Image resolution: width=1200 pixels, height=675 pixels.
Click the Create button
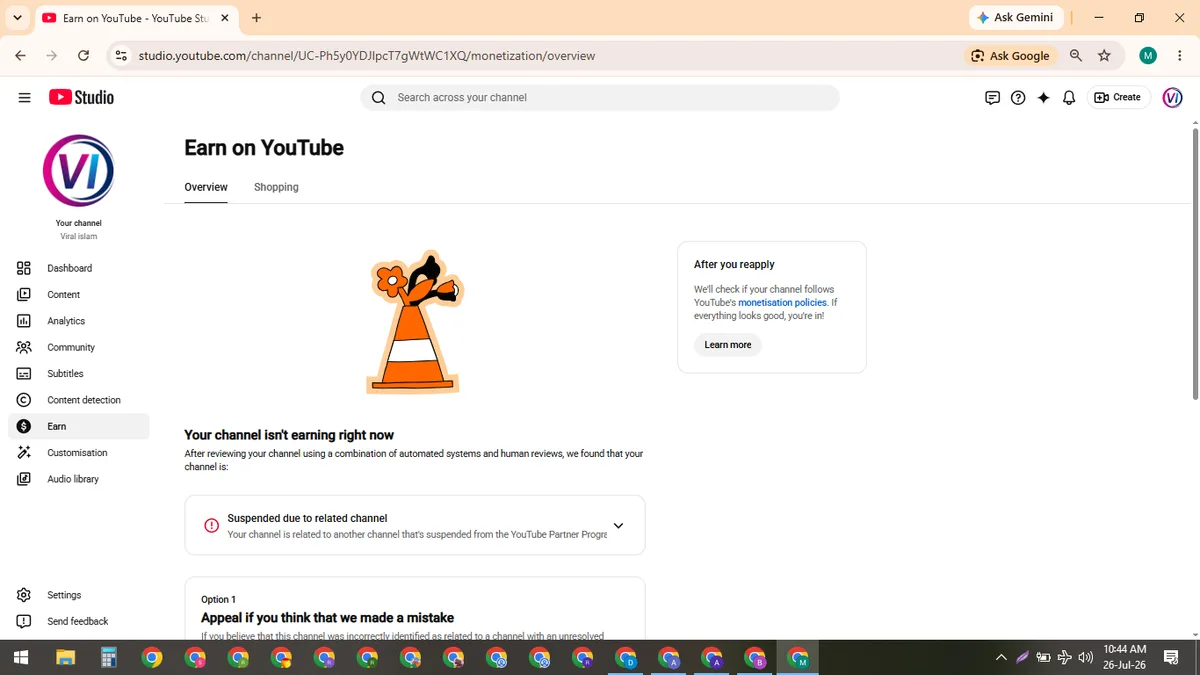tap(1117, 97)
